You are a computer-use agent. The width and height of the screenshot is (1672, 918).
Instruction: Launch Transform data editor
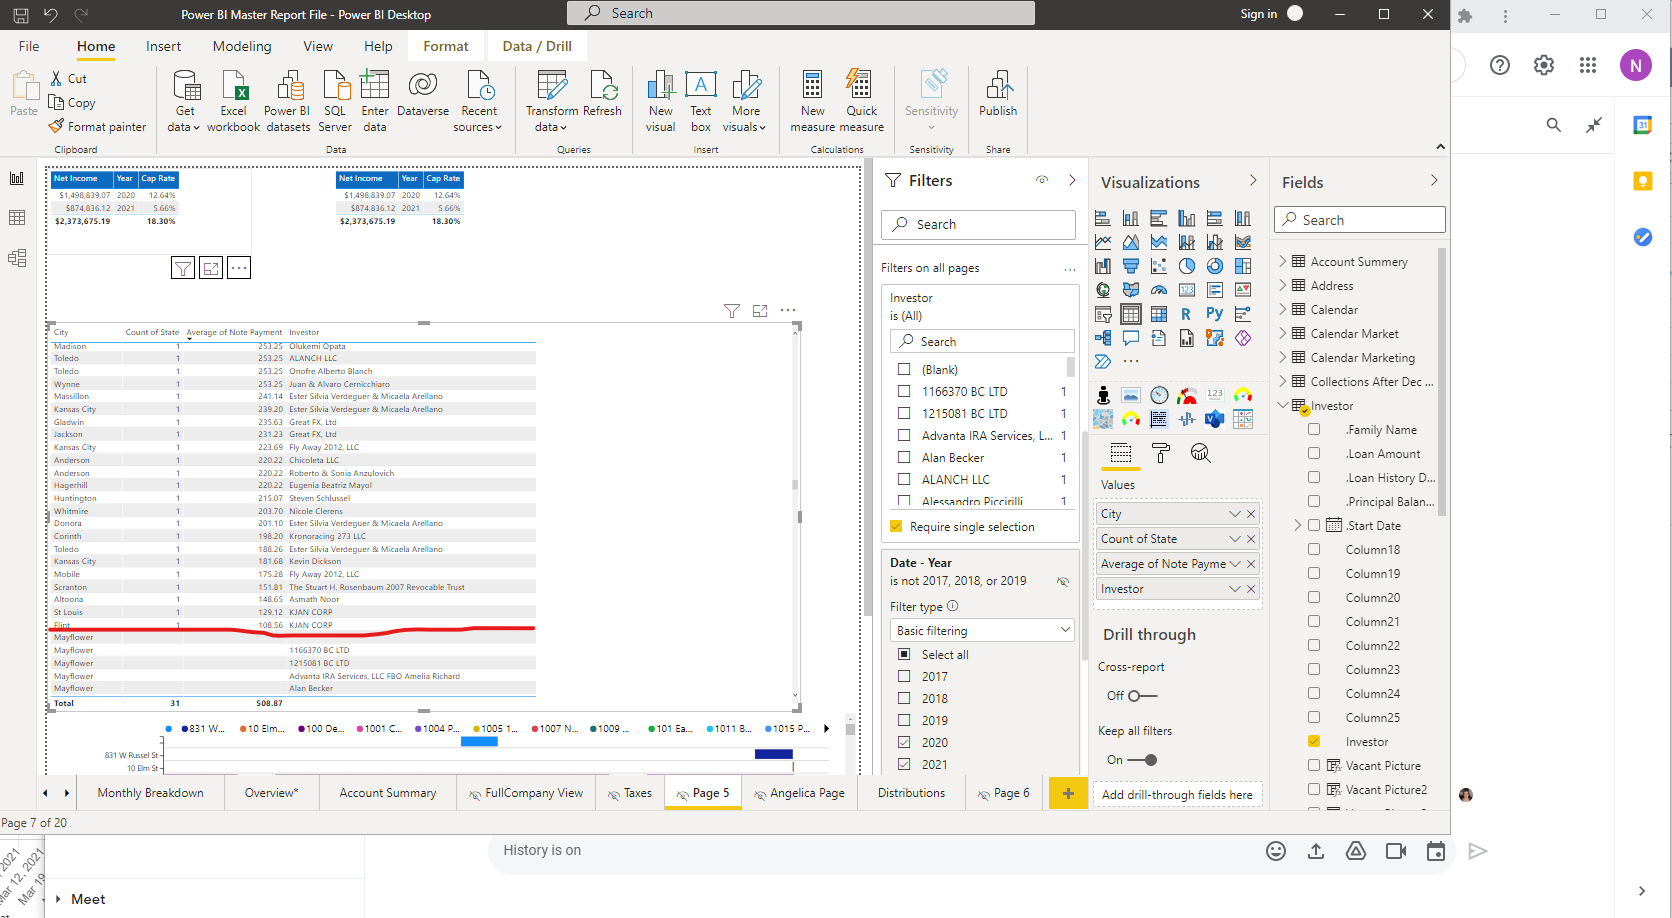click(x=551, y=100)
